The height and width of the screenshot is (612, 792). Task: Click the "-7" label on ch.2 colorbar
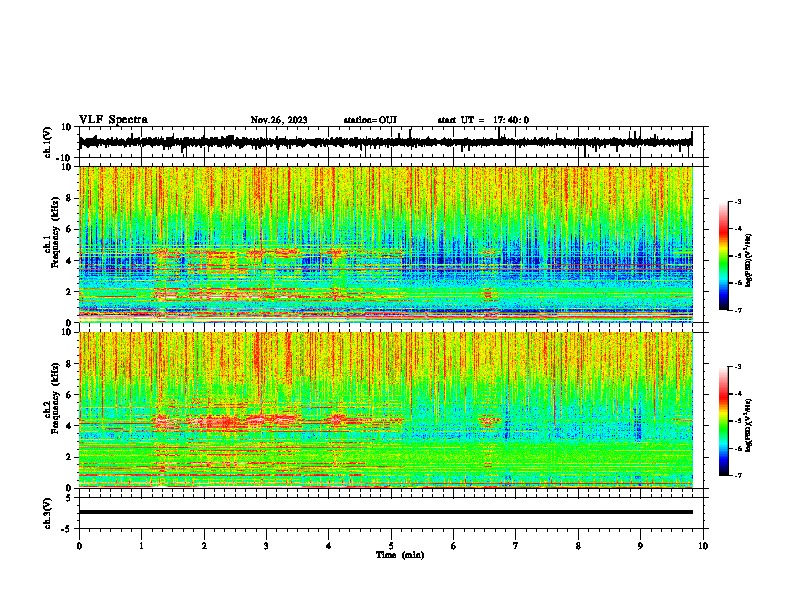click(x=737, y=476)
